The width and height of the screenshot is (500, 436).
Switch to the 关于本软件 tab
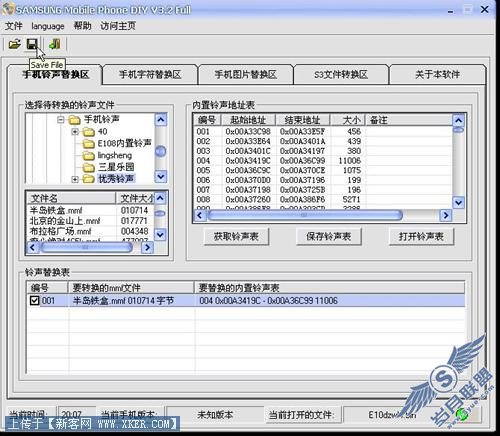pyautogui.click(x=437, y=74)
